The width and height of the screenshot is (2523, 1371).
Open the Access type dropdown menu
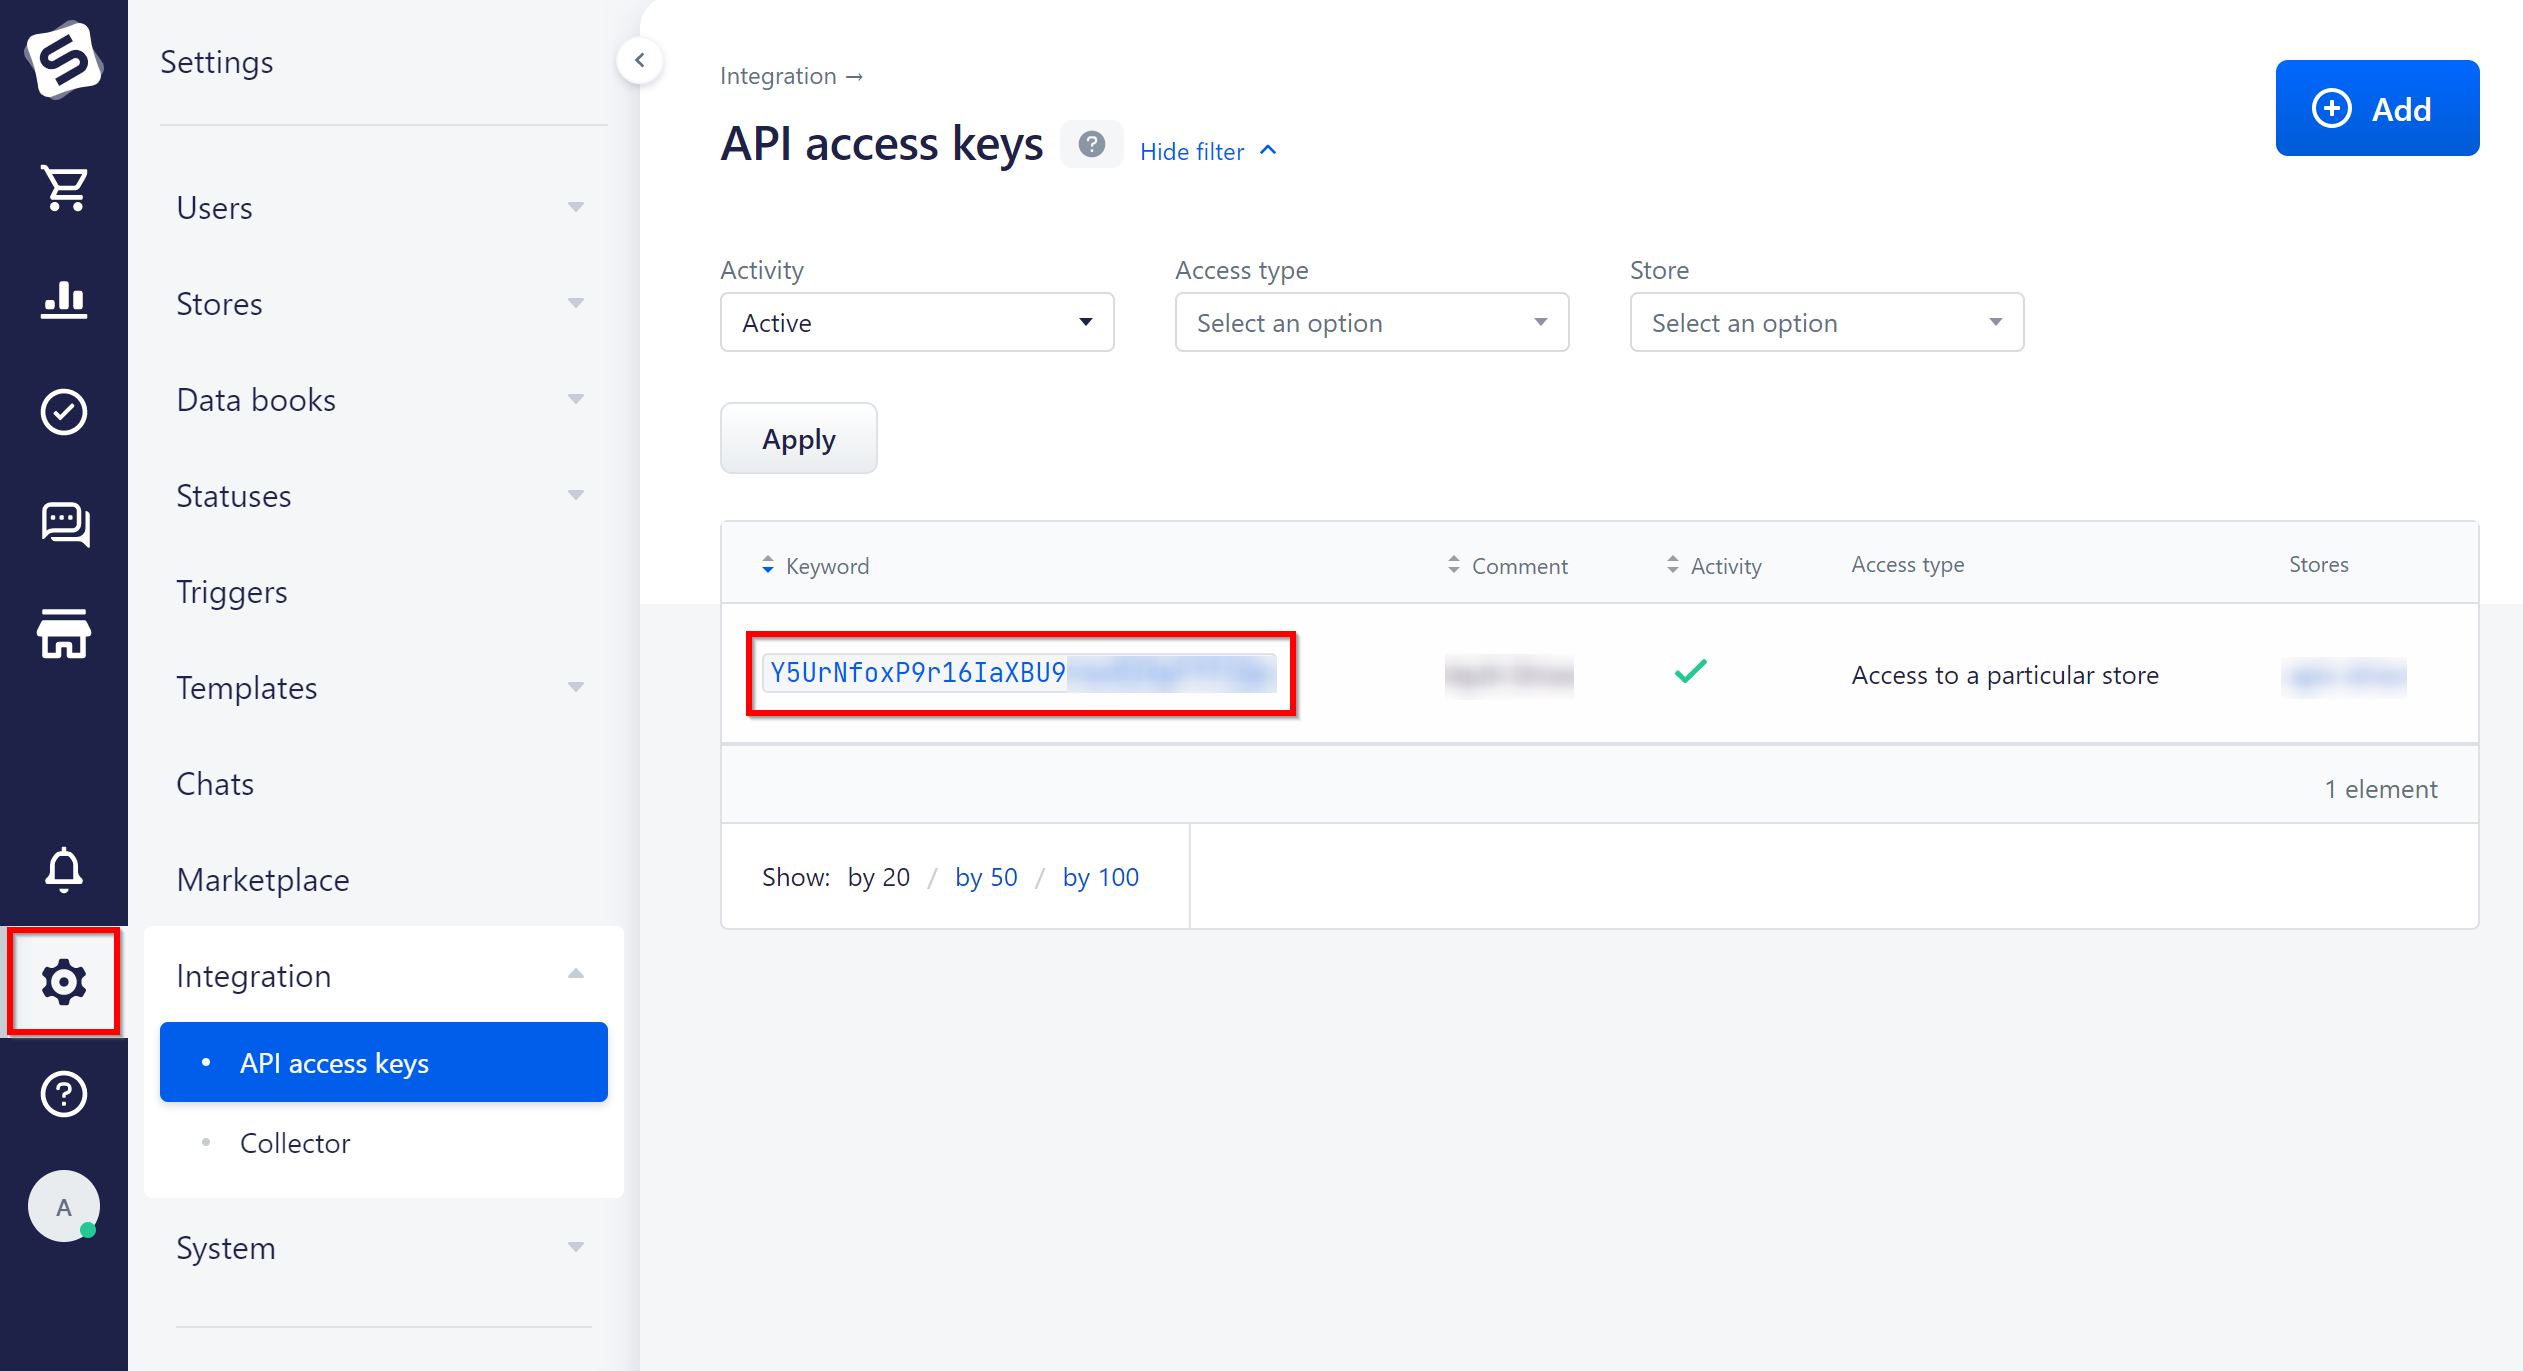pos(1370,322)
